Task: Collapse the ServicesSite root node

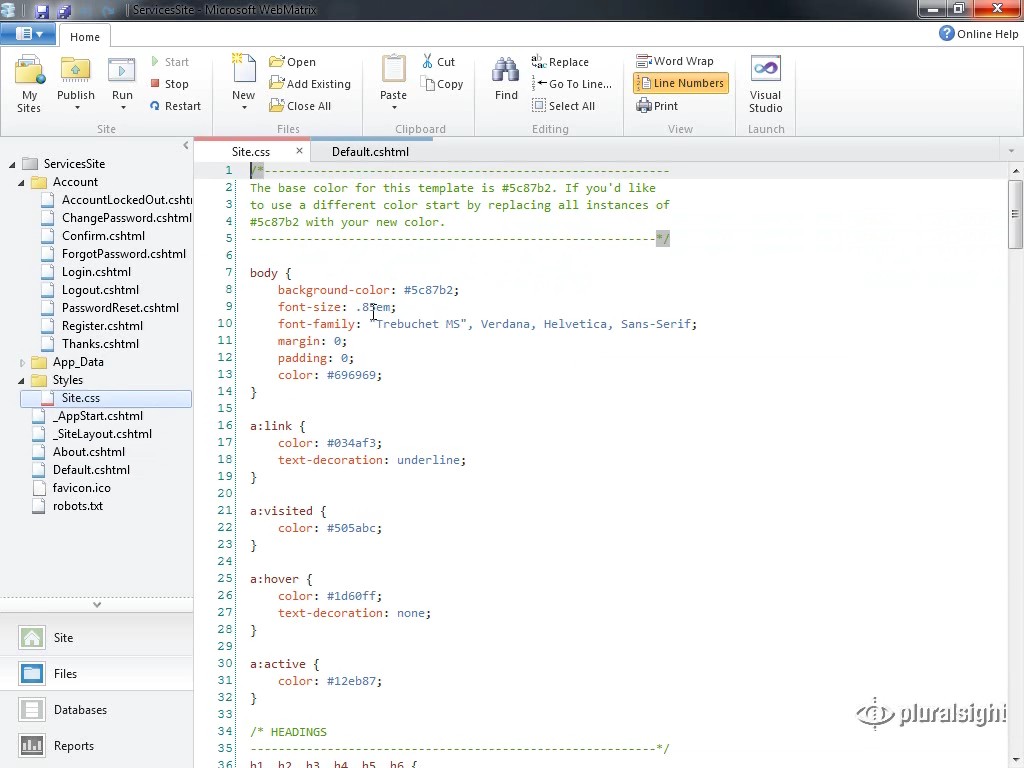Action: click(12, 165)
